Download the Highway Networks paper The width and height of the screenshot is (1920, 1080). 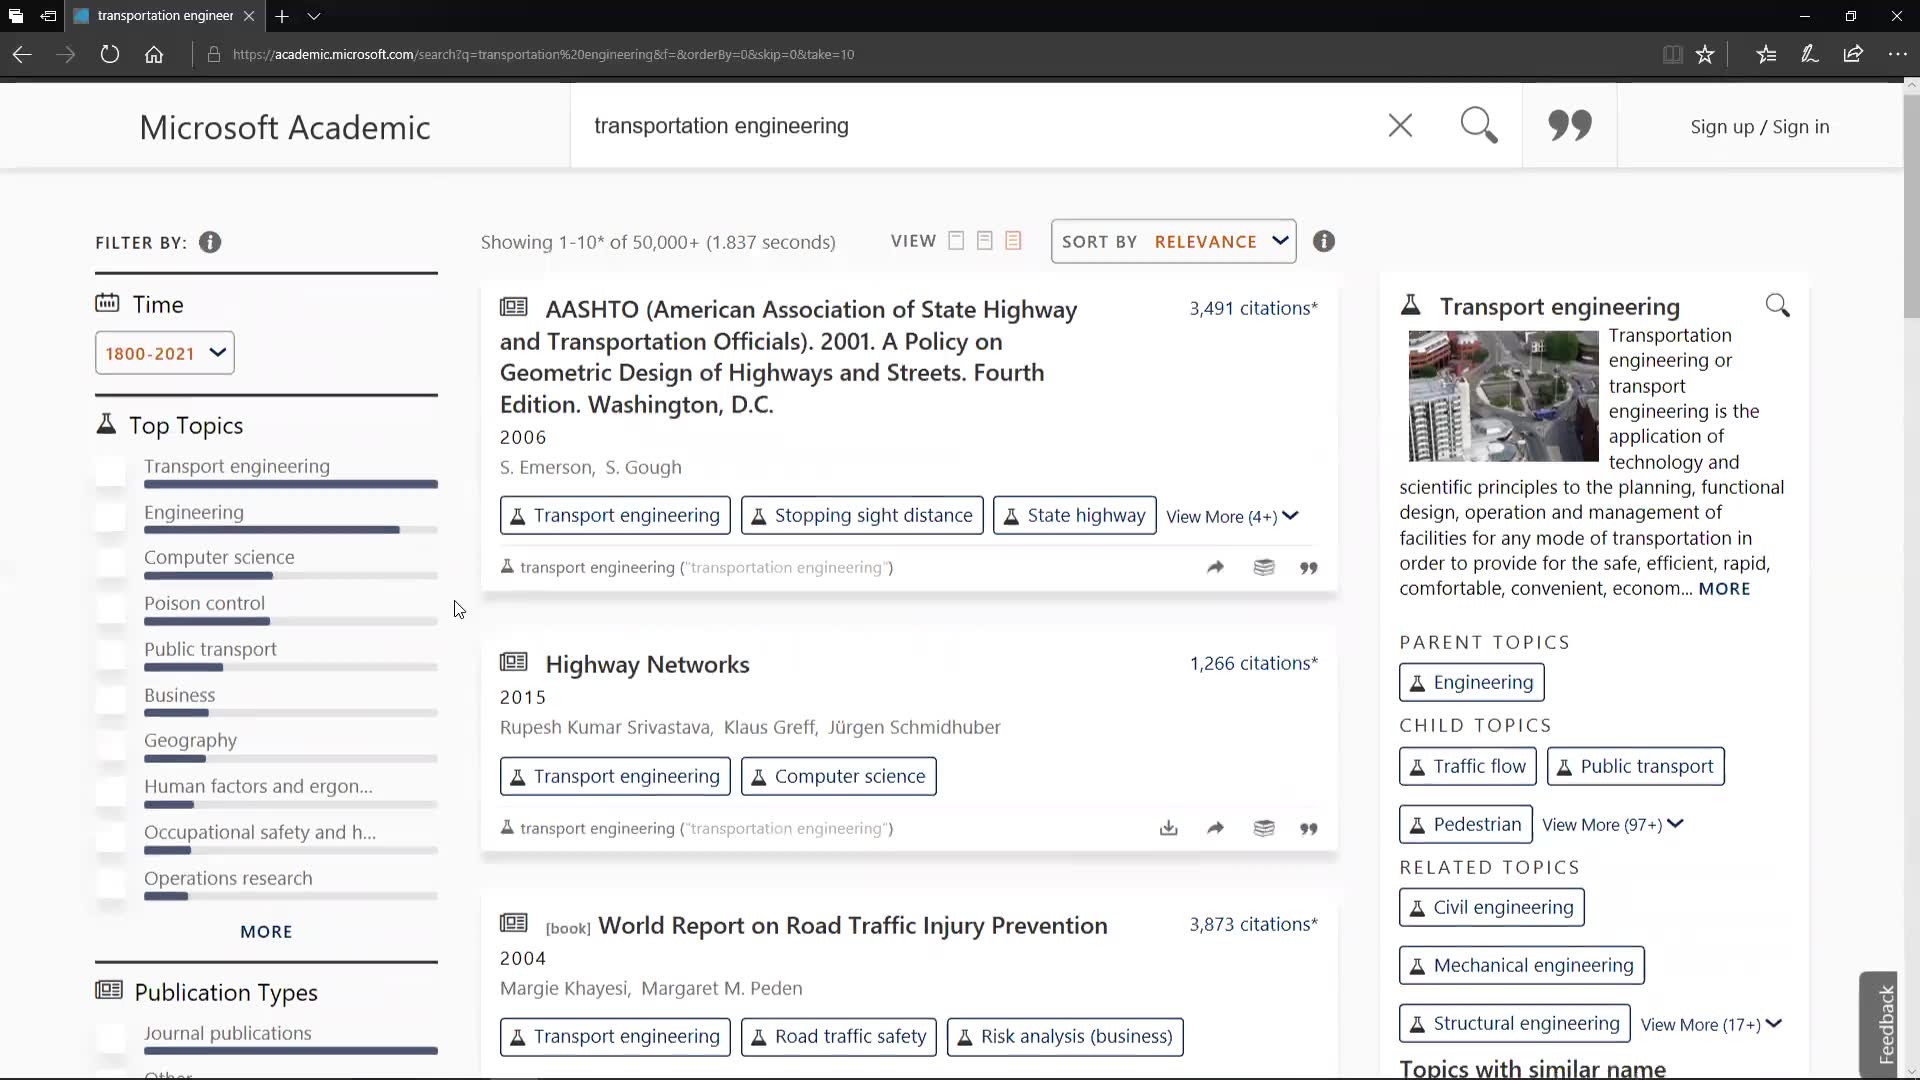(x=1168, y=828)
